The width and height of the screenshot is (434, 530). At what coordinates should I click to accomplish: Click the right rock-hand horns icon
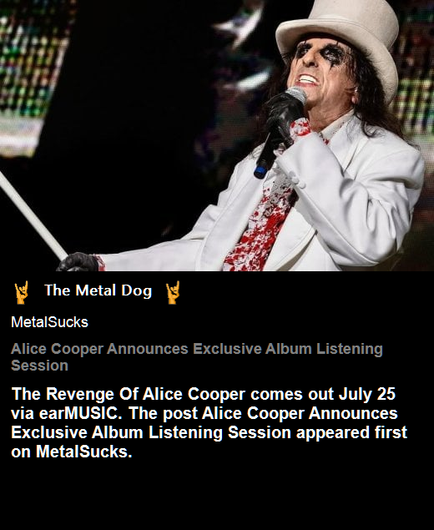pyautogui.click(x=173, y=292)
